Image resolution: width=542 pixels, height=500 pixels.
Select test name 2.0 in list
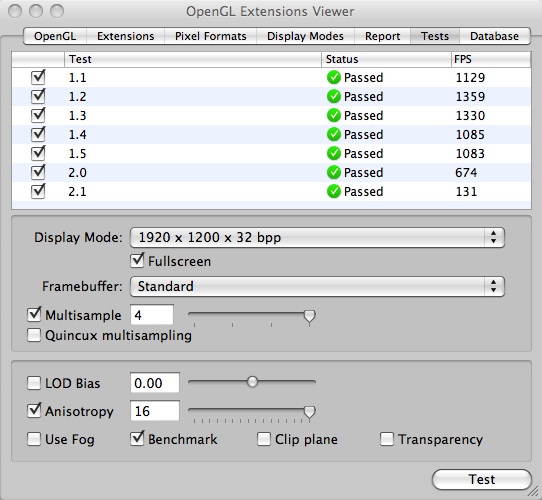pos(77,173)
